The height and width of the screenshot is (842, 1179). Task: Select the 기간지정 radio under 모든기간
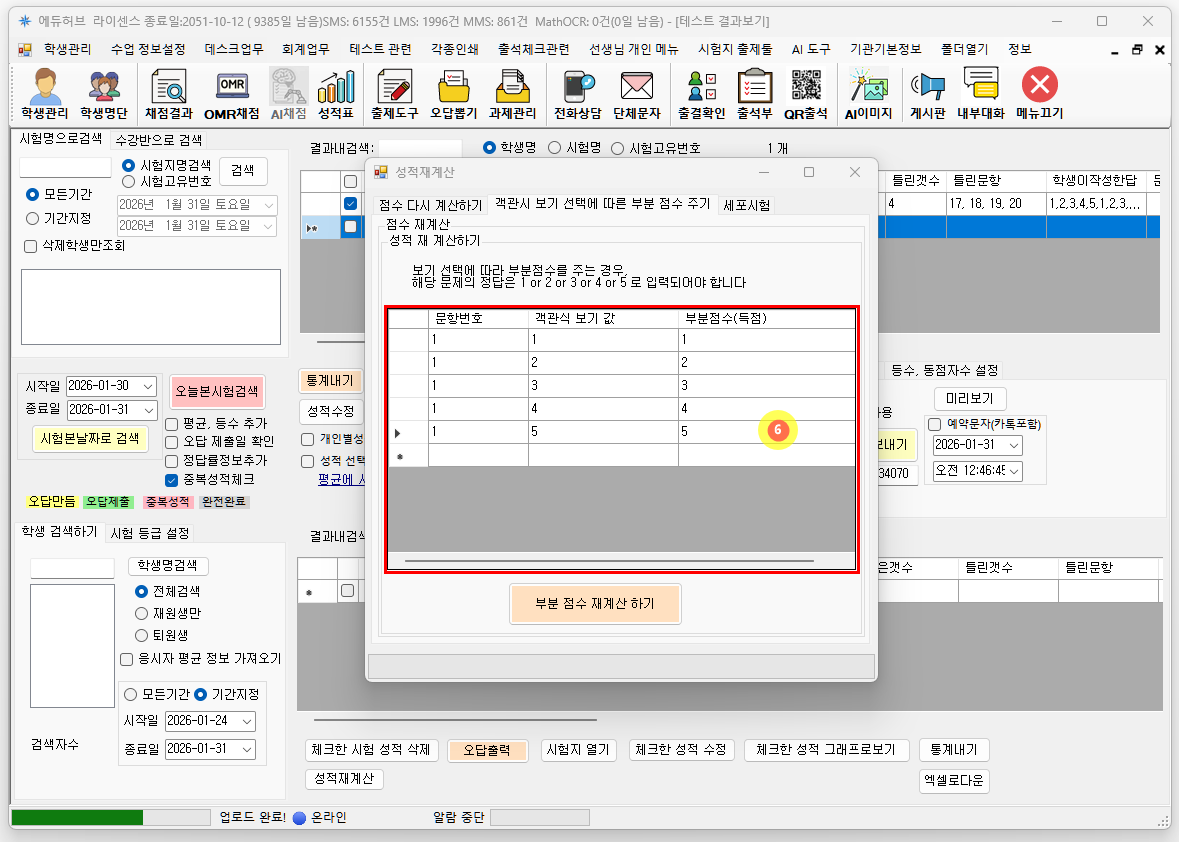[x=33, y=218]
